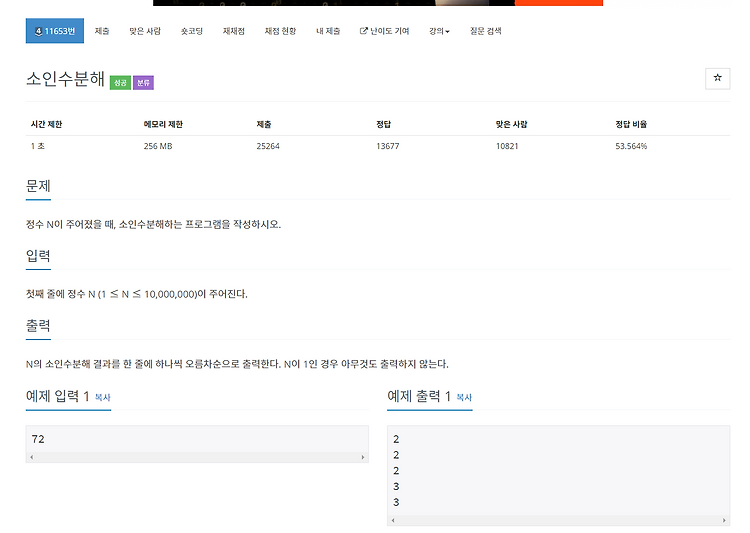Expand the 강의 dropdown menu
Image resolution: width=750 pixels, height=533 pixels.
[439, 31]
